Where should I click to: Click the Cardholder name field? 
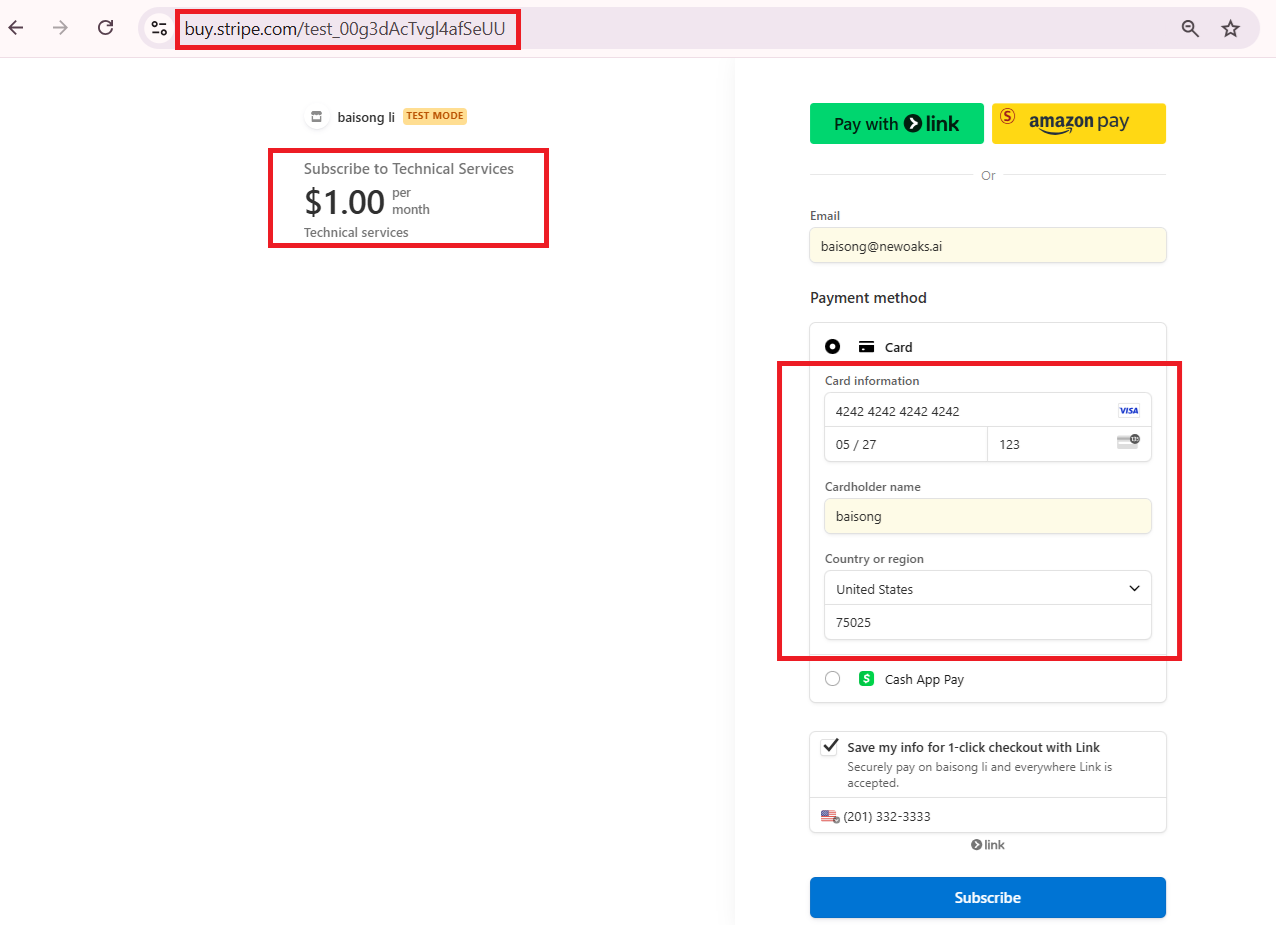(987, 517)
